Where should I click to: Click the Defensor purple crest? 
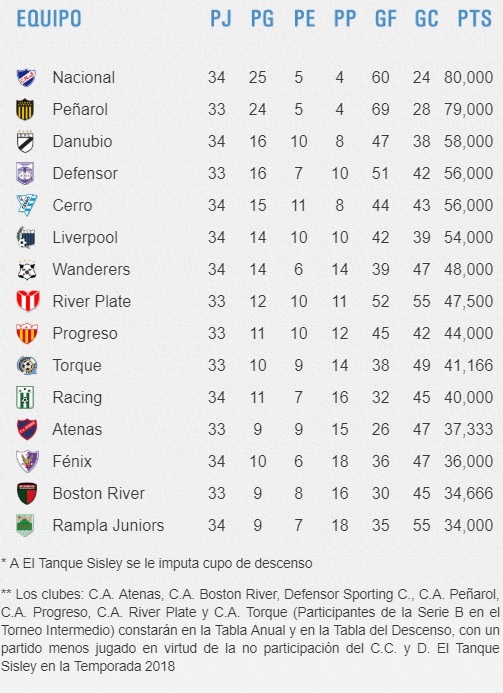click(25, 173)
